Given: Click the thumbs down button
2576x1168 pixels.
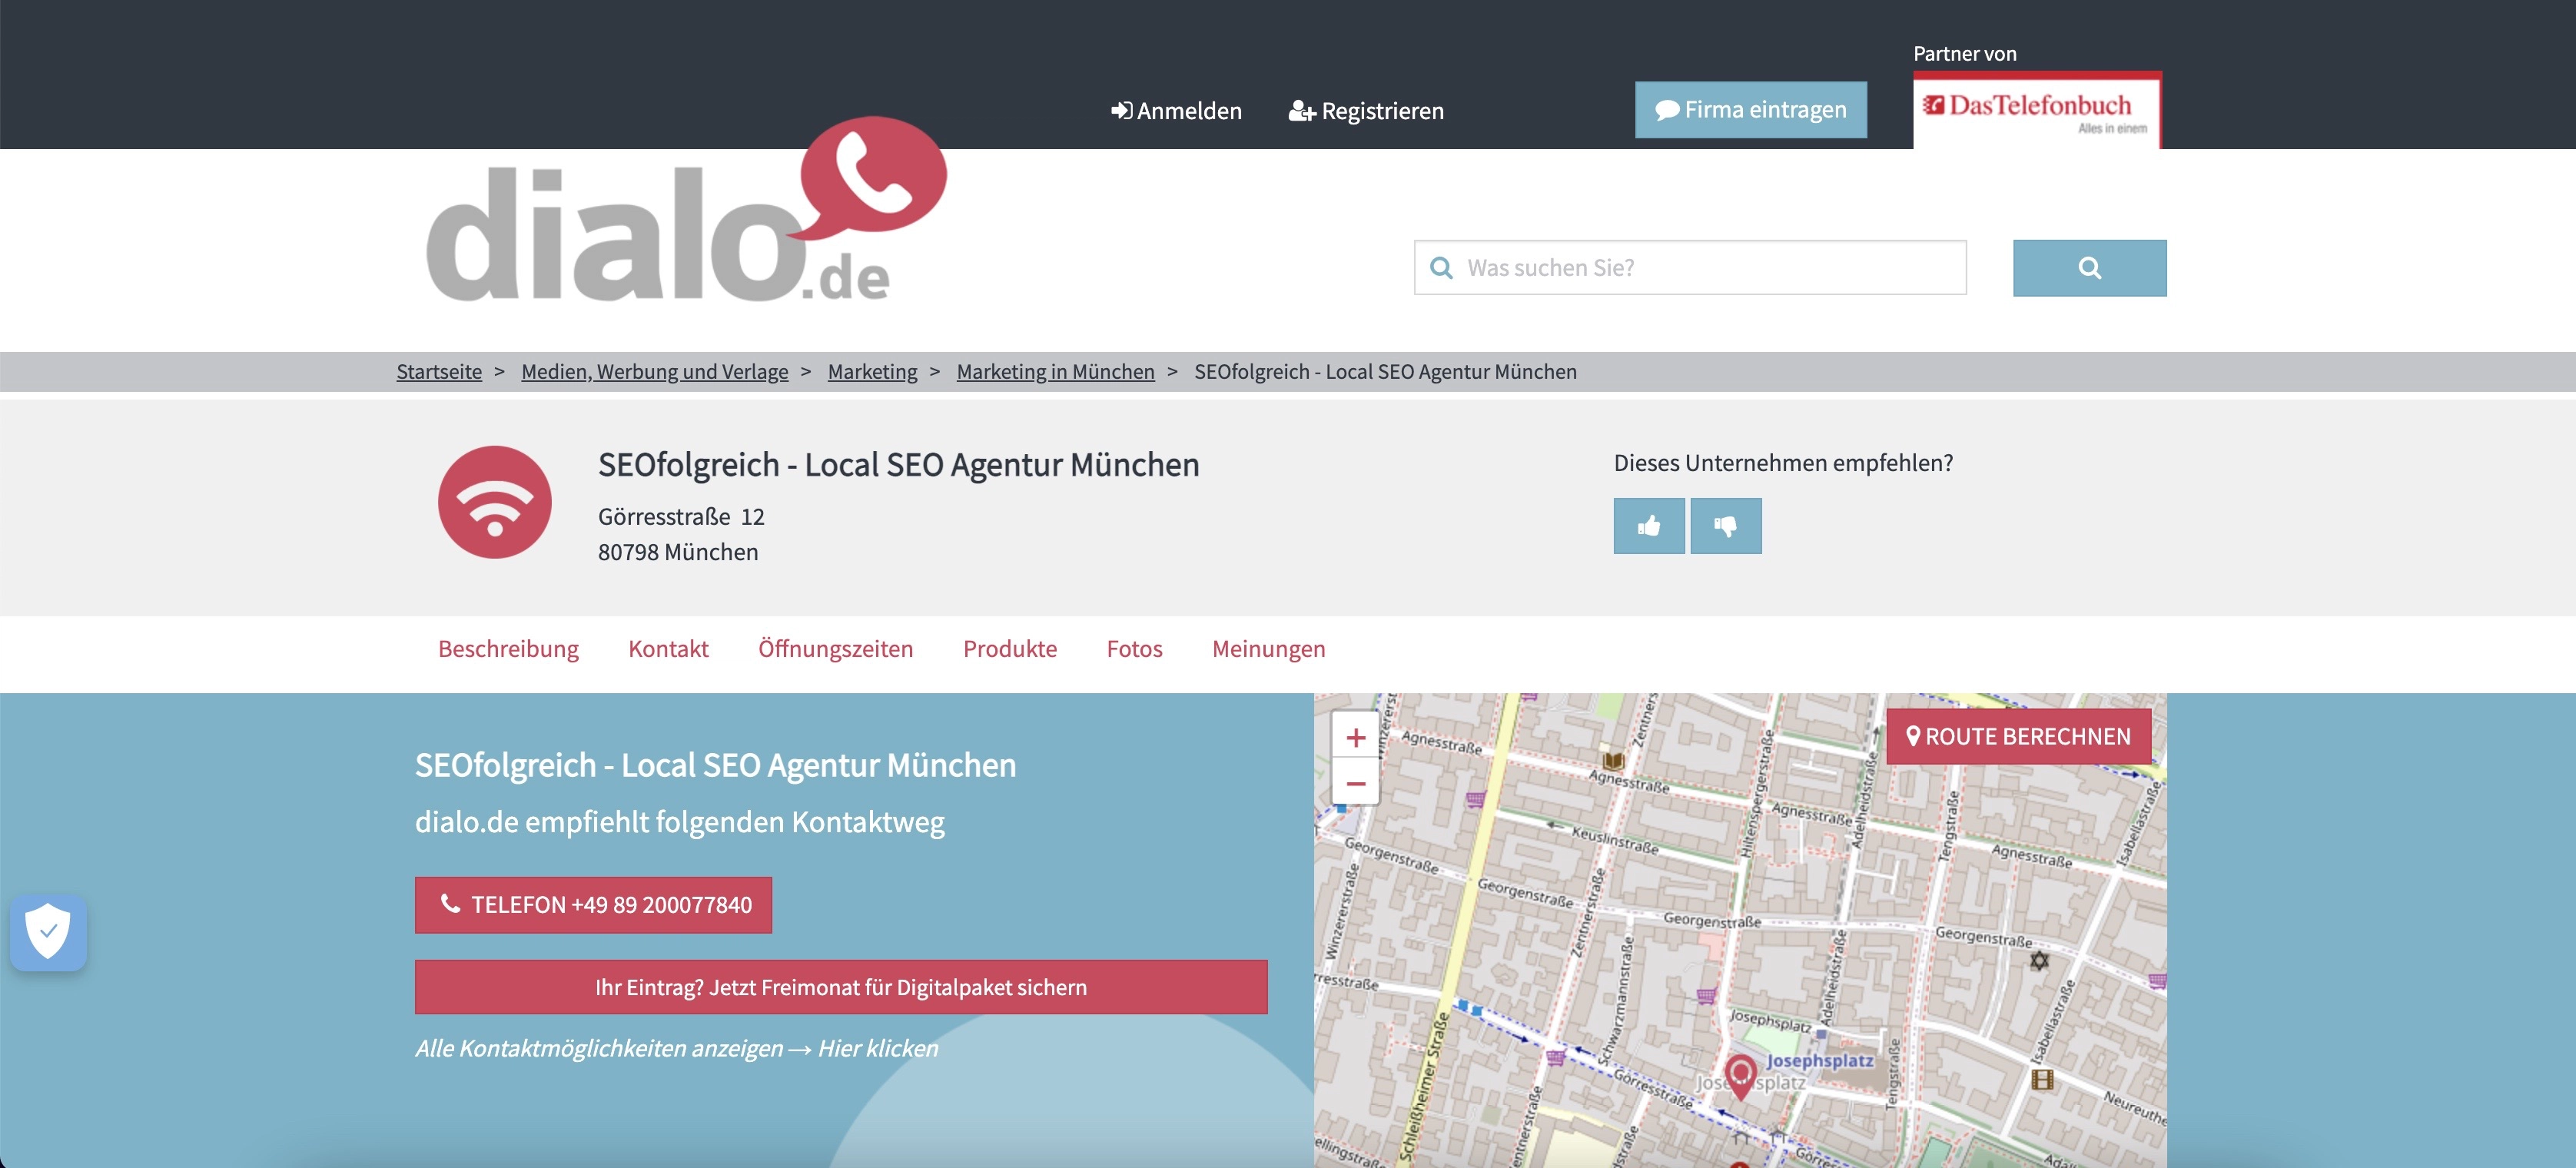Looking at the screenshot, I should [1726, 526].
